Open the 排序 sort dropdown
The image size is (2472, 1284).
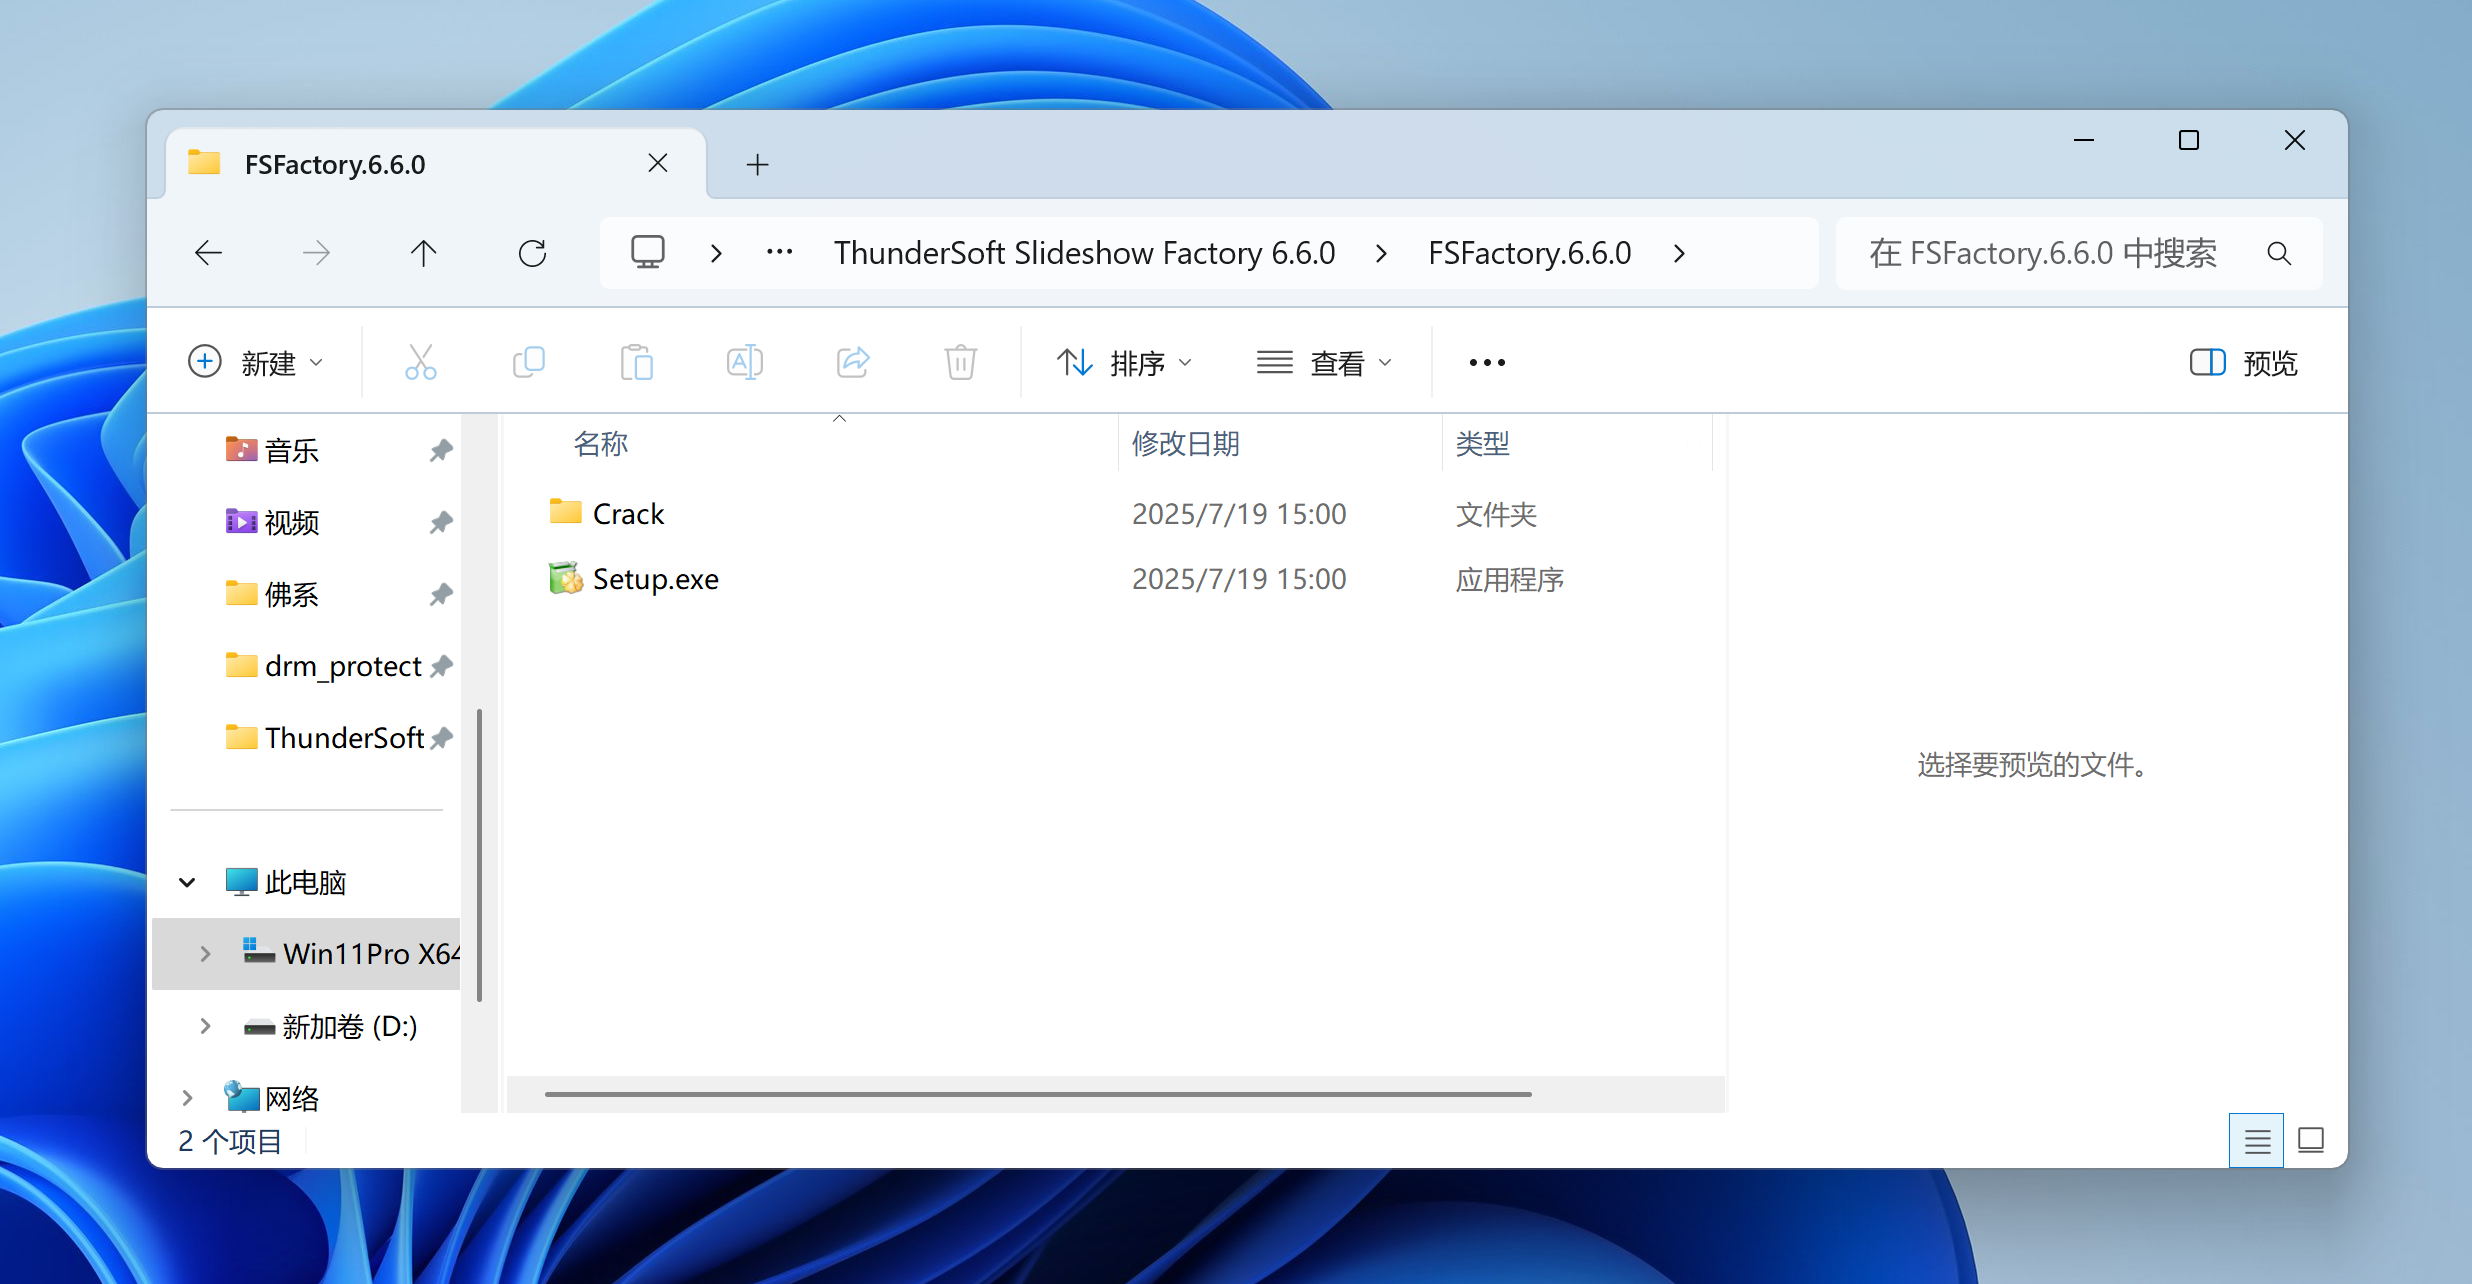[x=1124, y=362]
